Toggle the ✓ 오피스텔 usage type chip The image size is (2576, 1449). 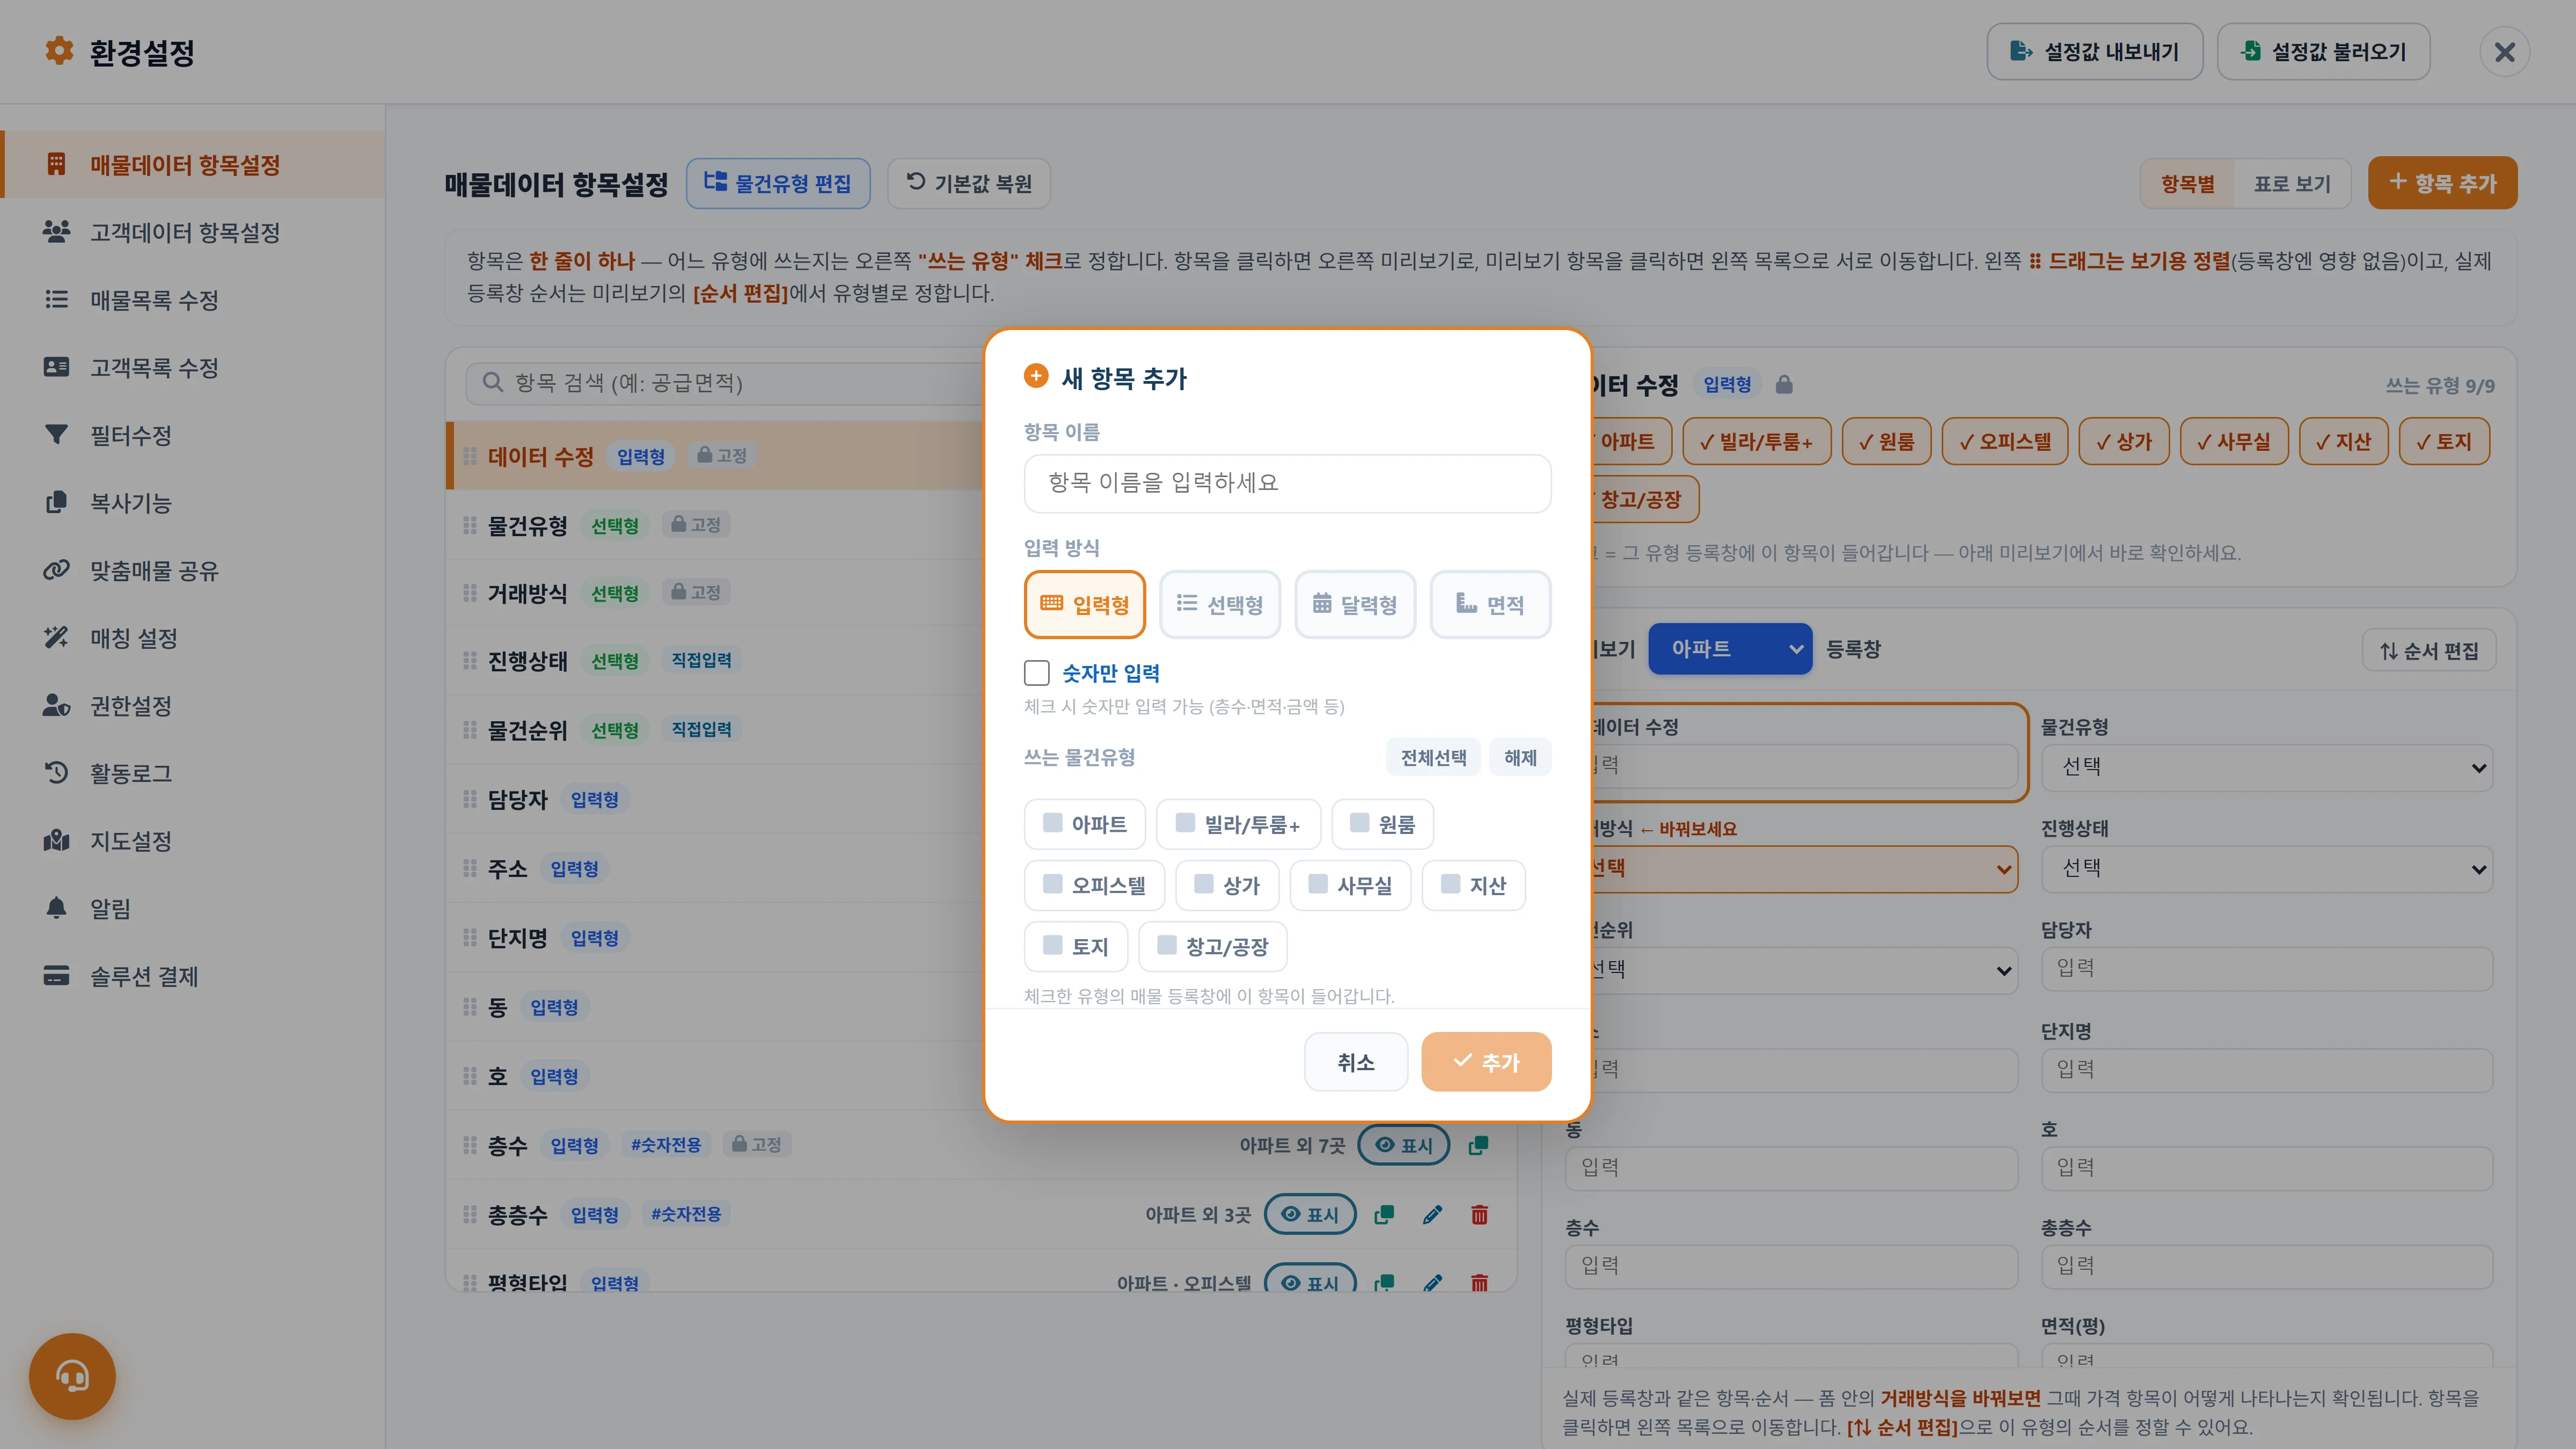(x=2004, y=441)
